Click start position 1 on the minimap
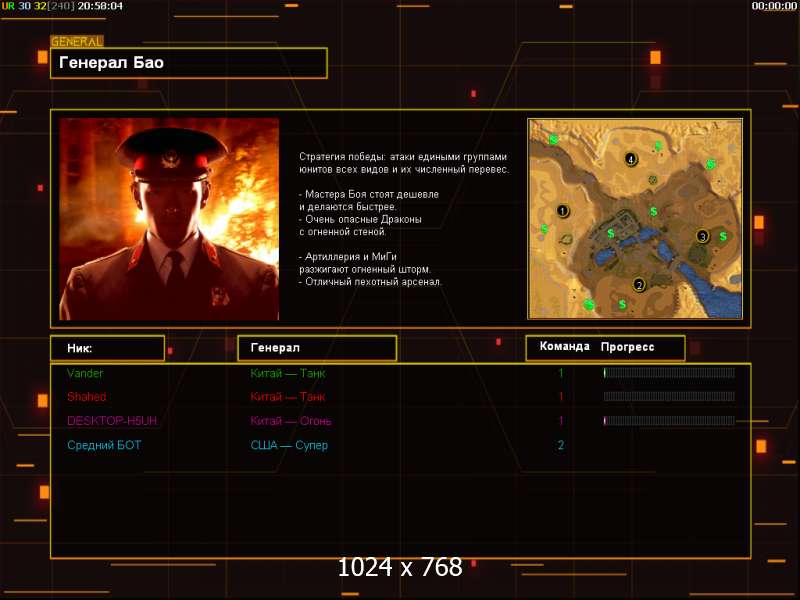 pos(562,211)
